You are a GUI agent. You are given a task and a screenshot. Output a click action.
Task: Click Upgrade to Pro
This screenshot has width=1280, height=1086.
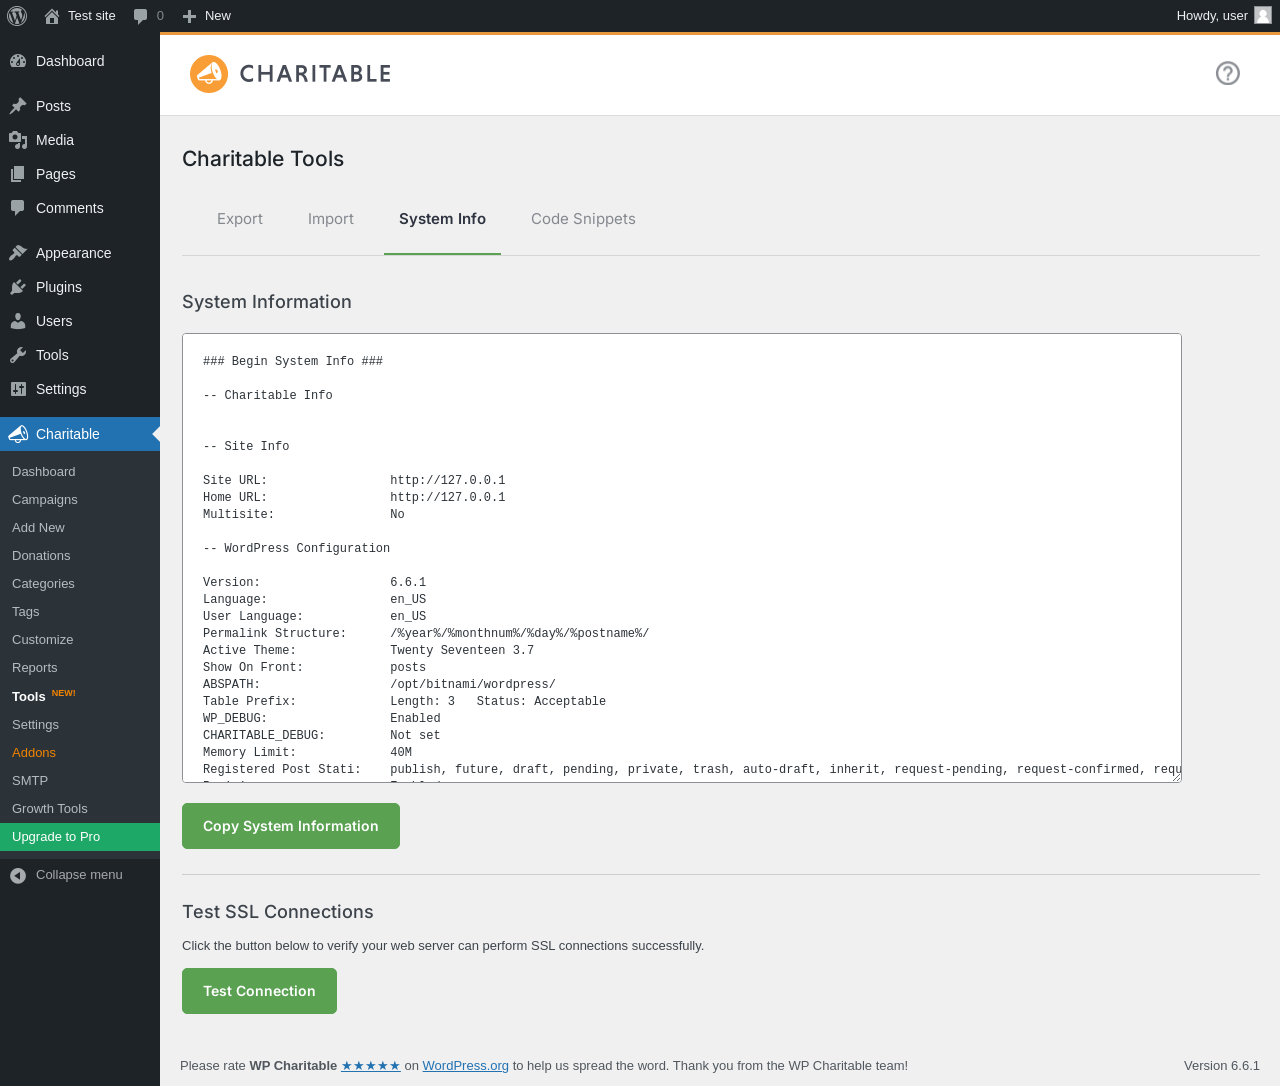pos(80,837)
